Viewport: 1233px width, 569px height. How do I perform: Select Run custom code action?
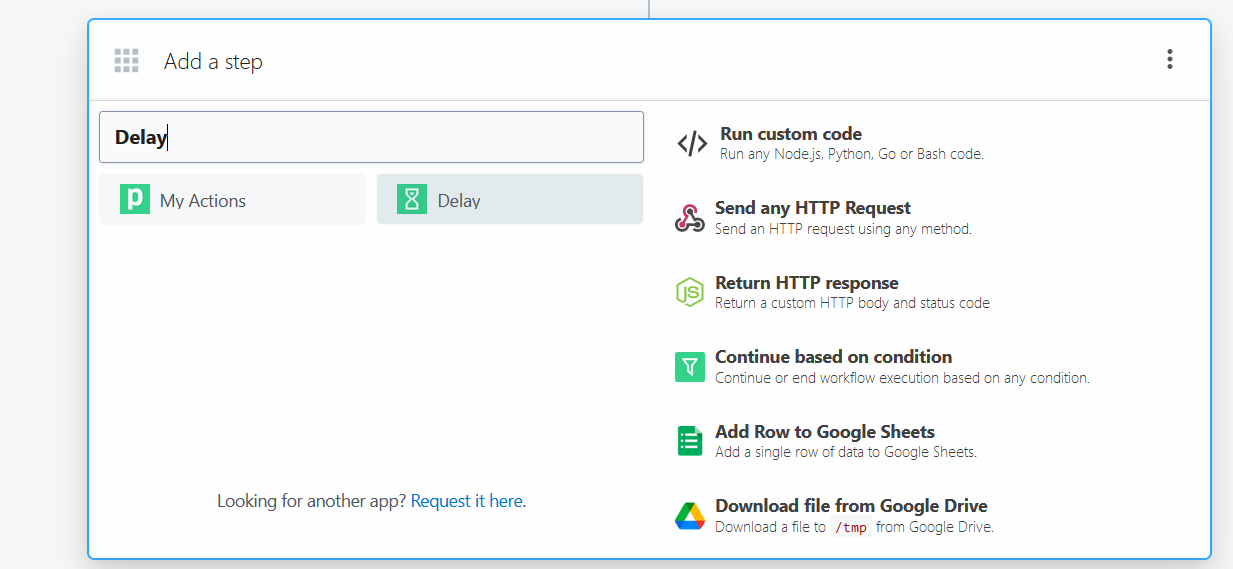pos(790,134)
